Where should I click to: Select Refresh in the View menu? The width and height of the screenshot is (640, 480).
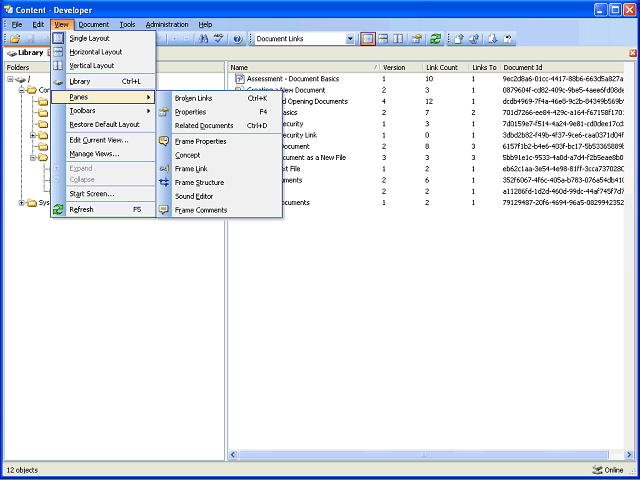click(103, 209)
